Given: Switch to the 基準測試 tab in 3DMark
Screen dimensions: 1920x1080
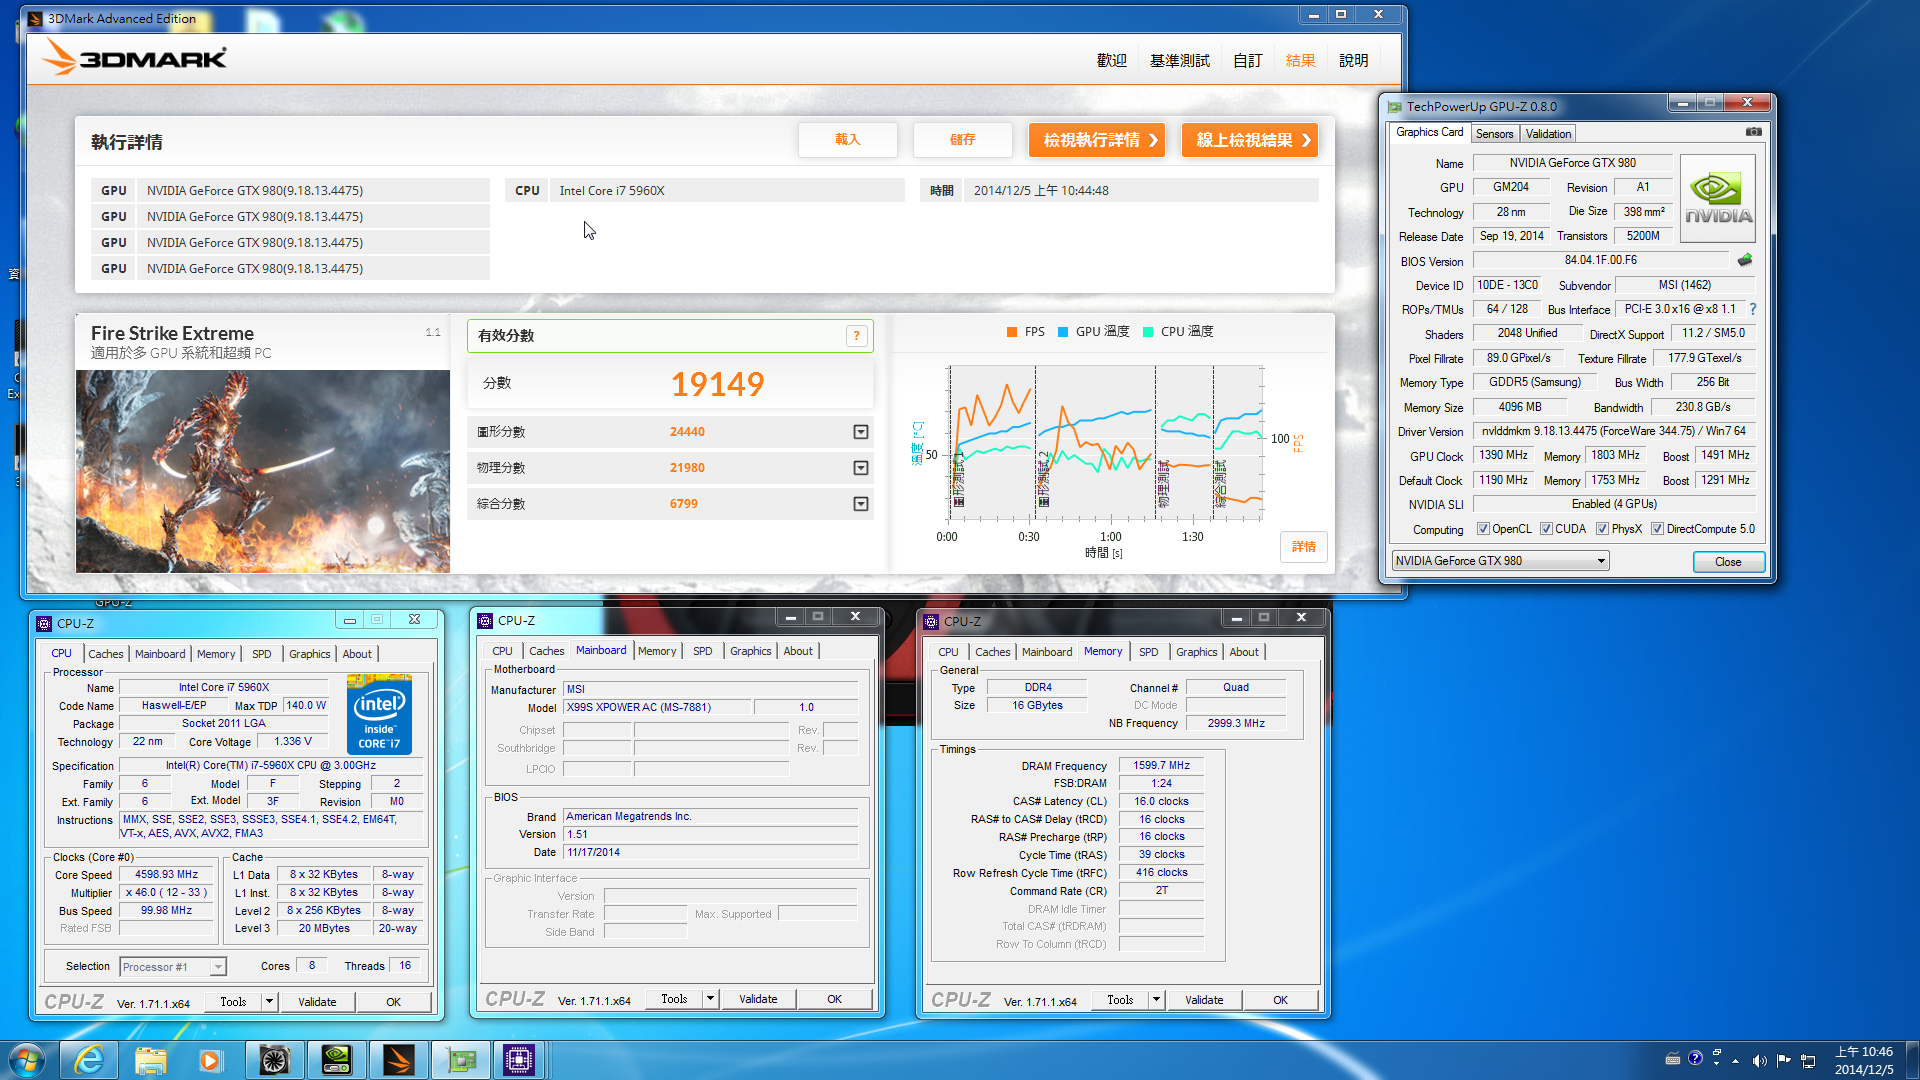Looking at the screenshot, I should coord(1179,61).
